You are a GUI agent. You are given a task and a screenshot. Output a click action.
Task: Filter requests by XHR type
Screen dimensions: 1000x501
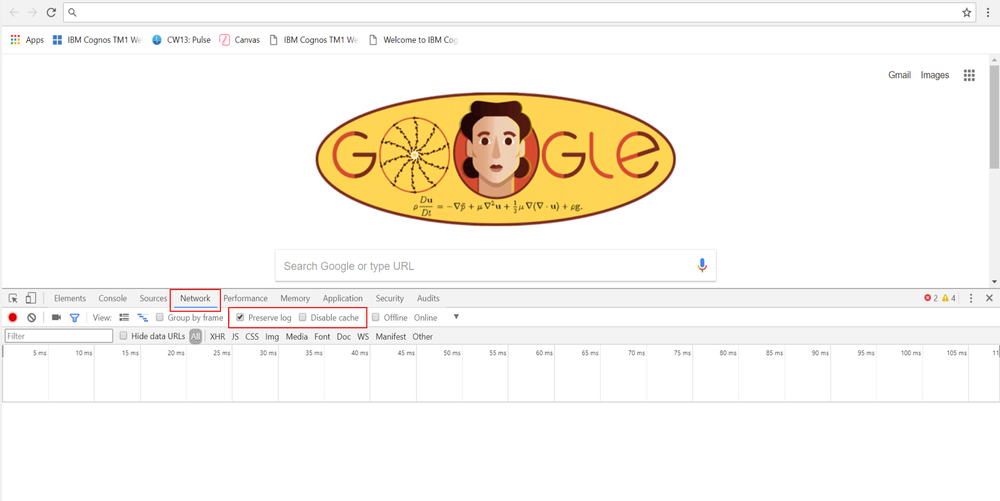(217, 337)
